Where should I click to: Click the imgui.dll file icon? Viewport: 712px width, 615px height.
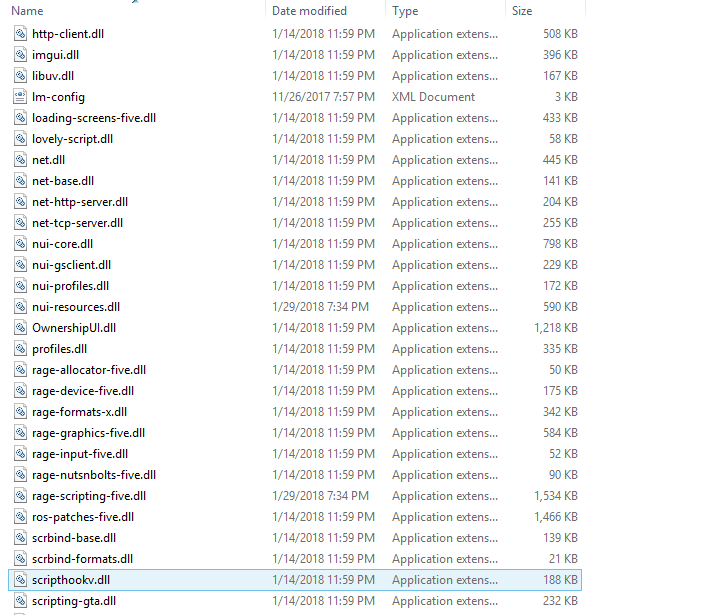[20, 55]
